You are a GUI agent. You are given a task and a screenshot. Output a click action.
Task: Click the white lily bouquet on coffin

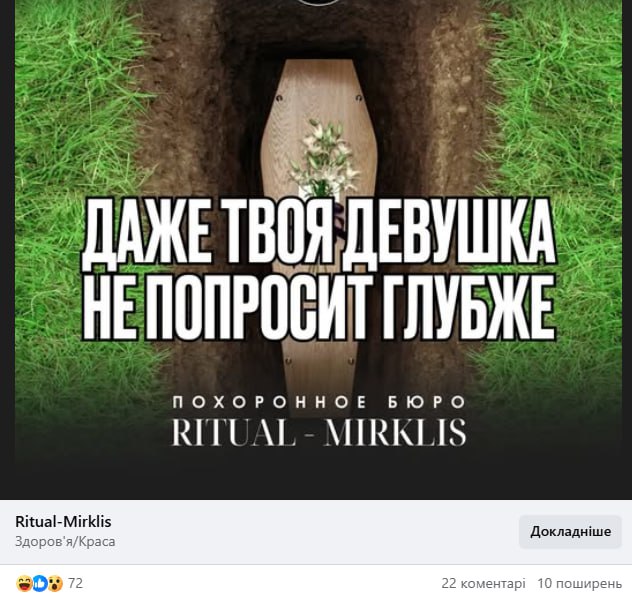point(325,157)
